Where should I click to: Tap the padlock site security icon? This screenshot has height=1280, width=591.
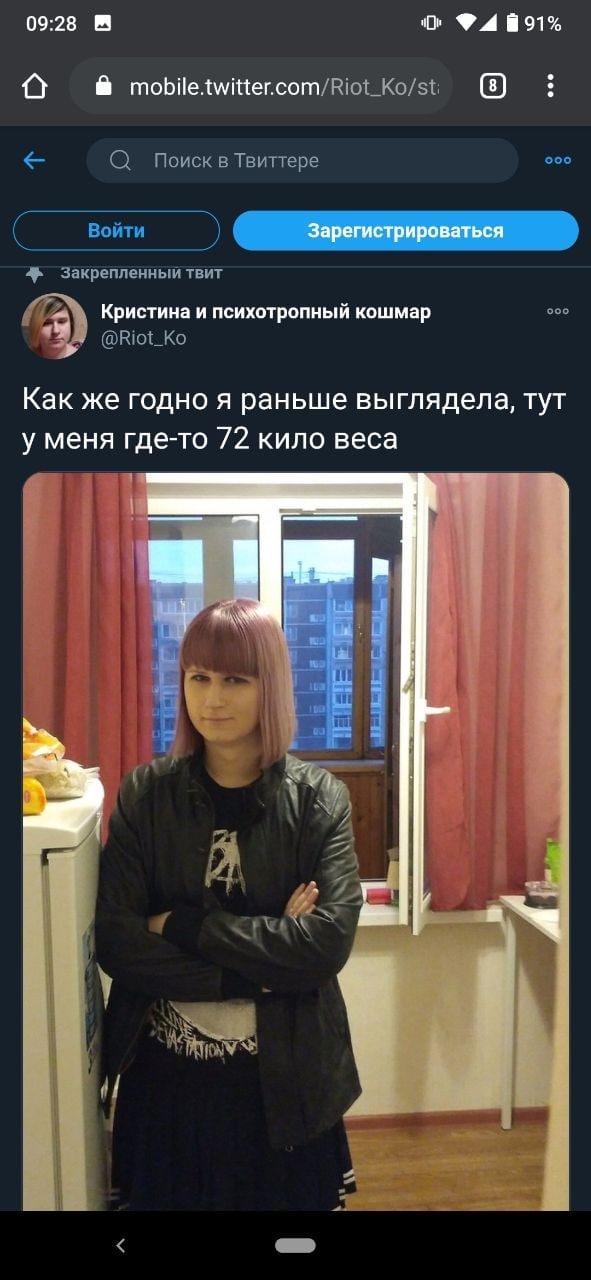pyautogui.click(x=103, y=86)
